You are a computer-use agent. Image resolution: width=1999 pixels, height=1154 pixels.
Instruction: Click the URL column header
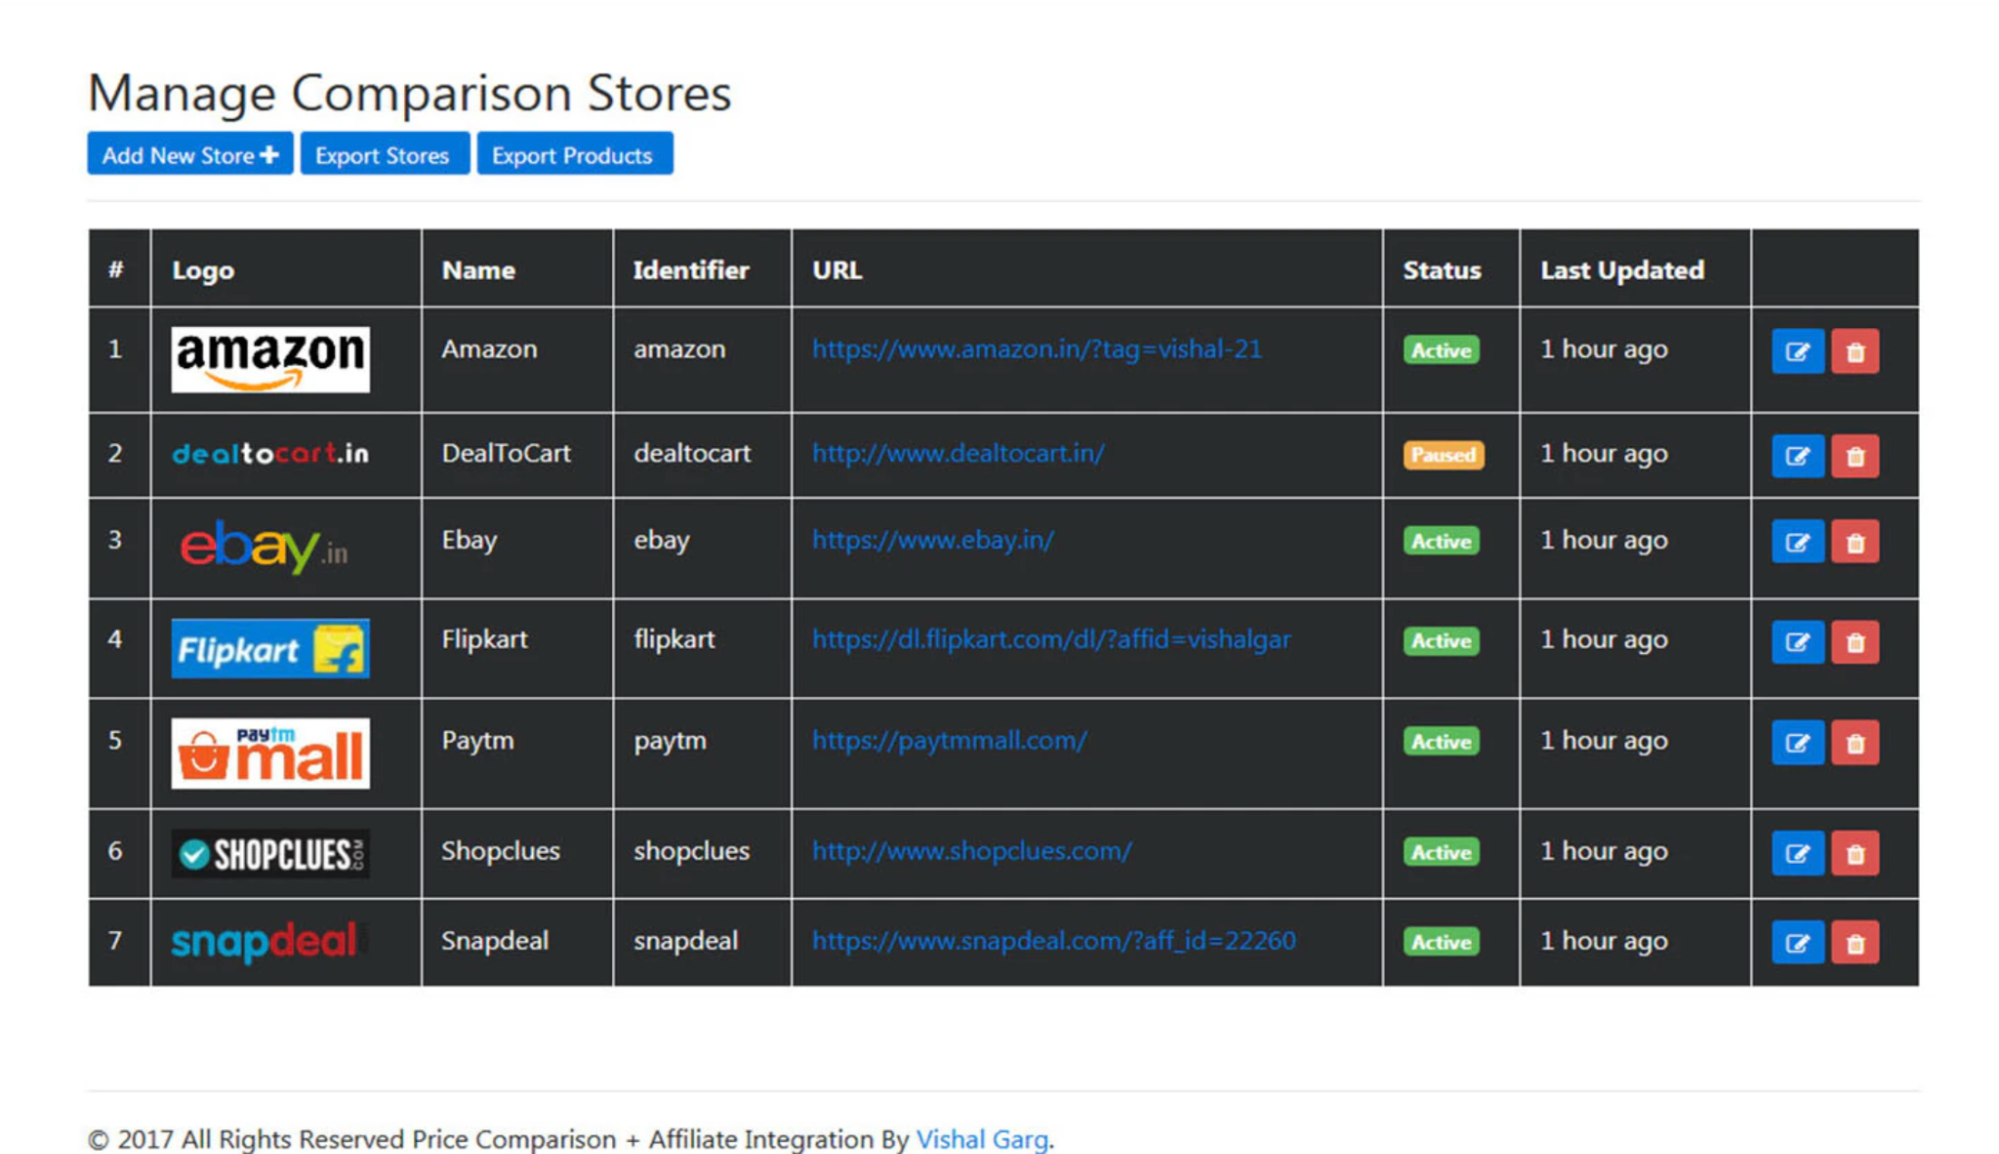pos(837,270)
